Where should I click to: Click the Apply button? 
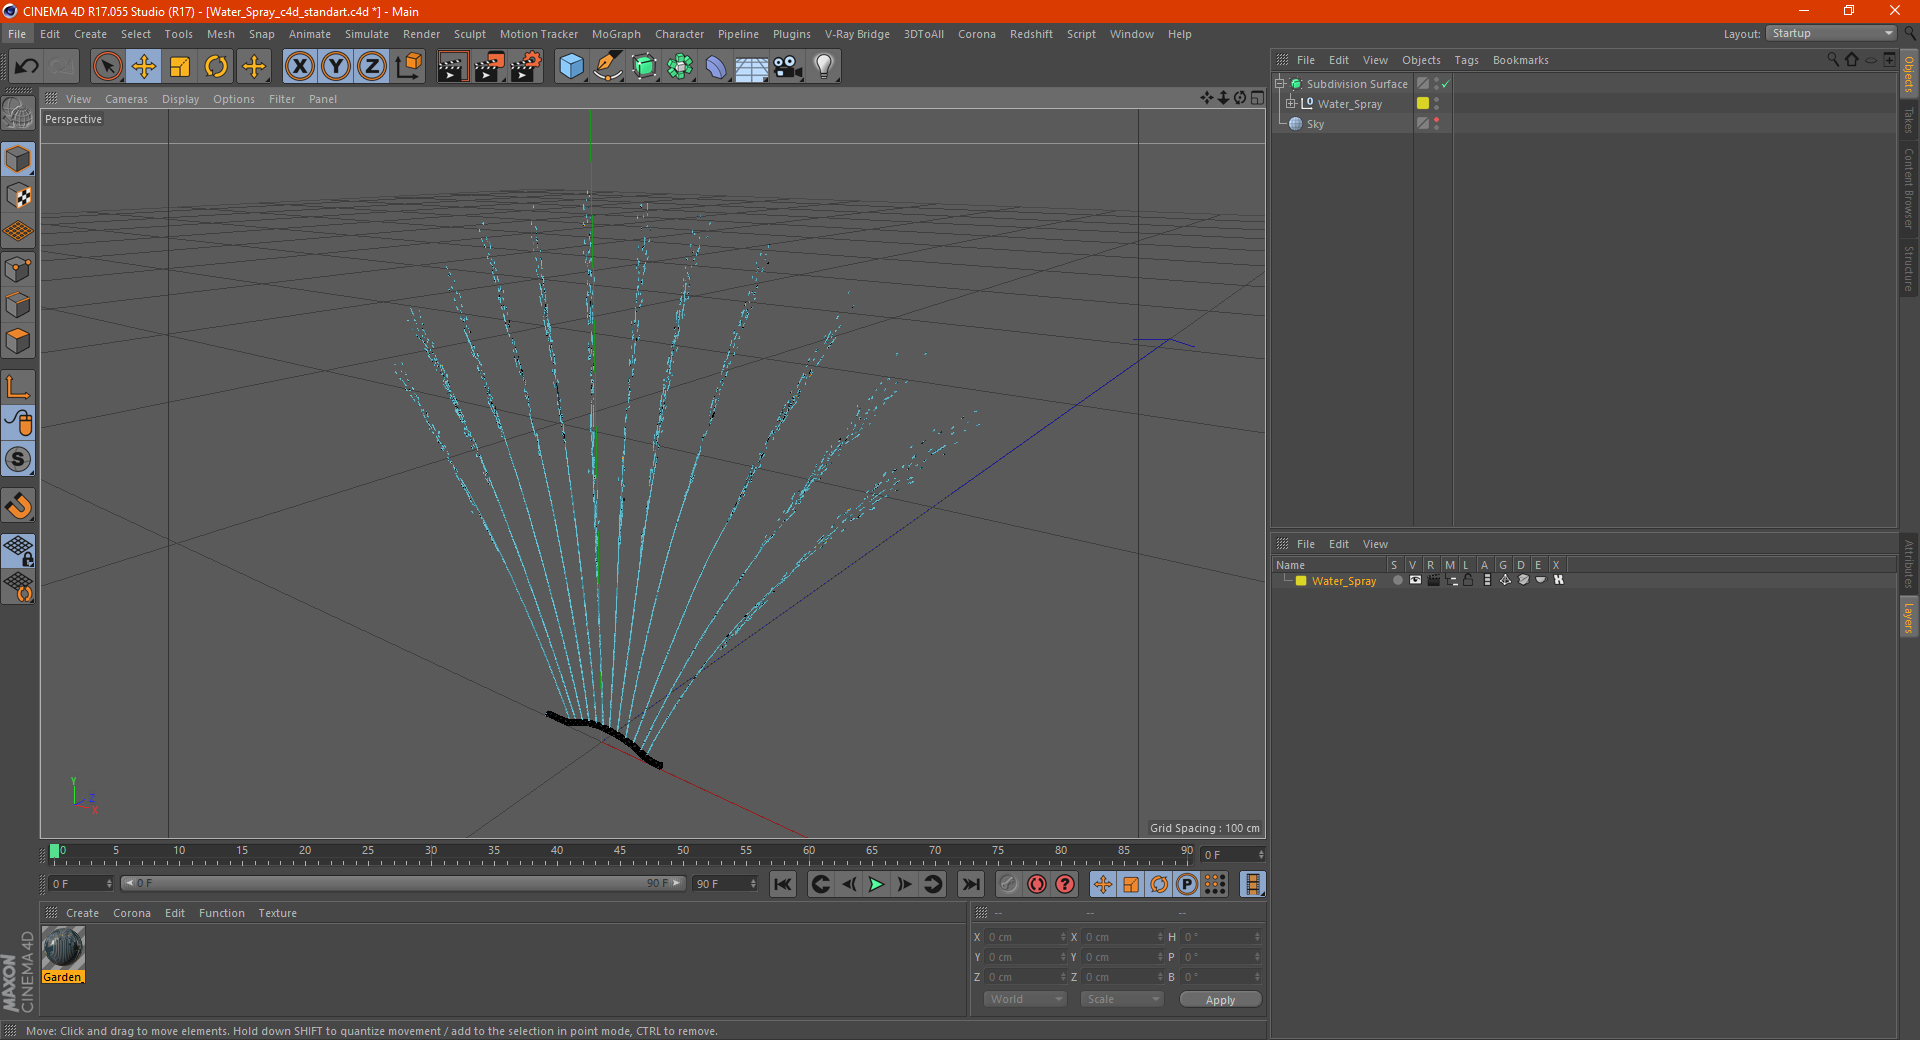click(1220, 1000)
